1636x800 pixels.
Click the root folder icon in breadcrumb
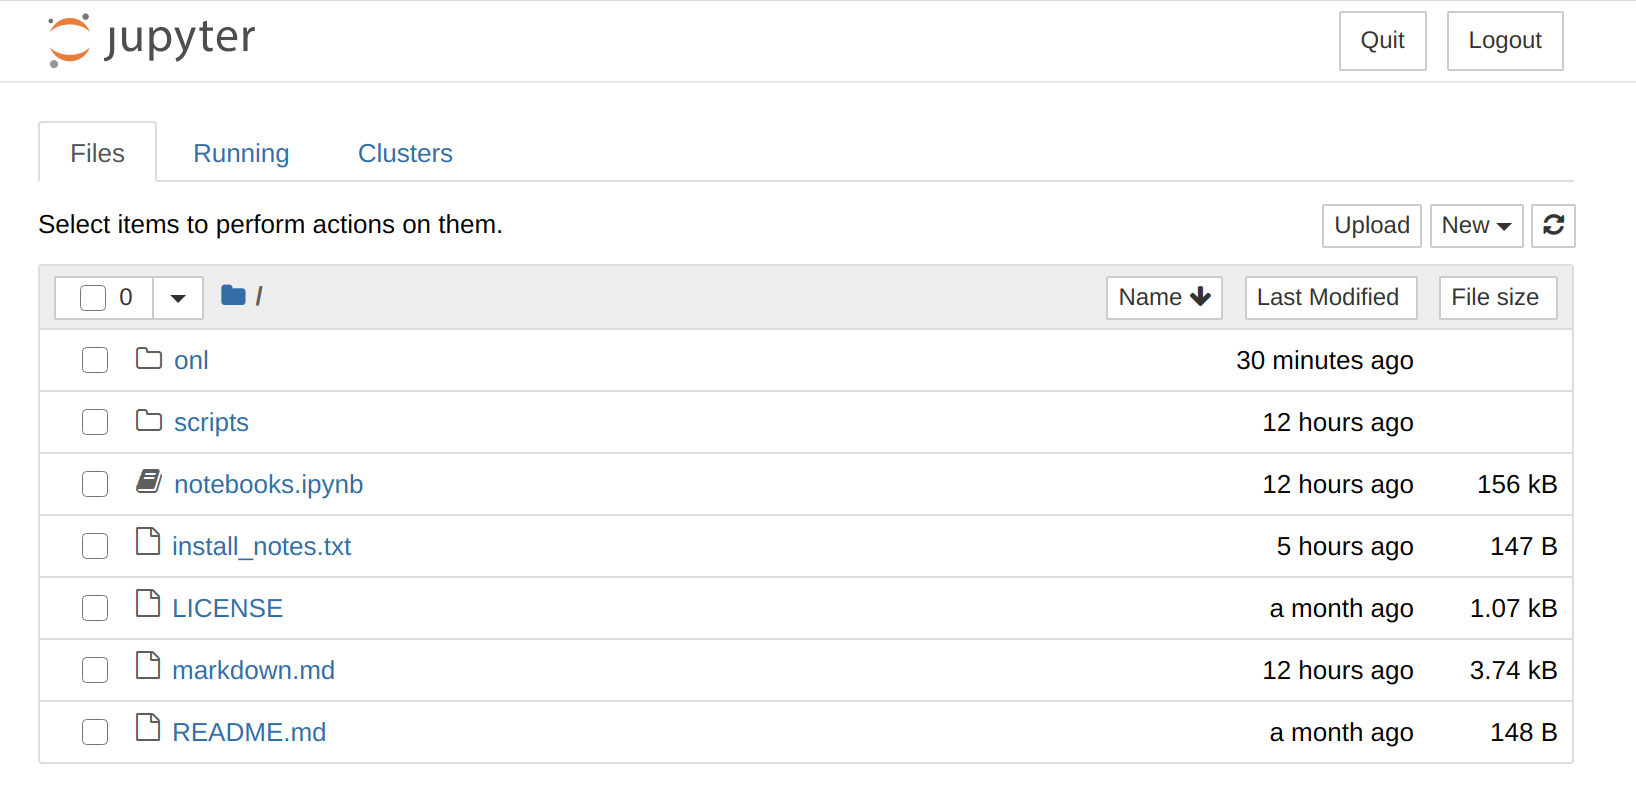pos(233,295)
